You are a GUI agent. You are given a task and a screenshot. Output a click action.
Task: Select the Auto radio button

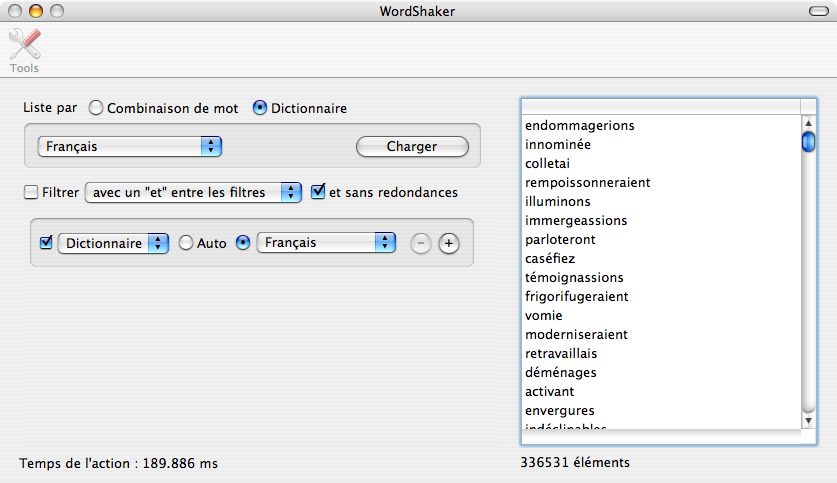(186, 243)
